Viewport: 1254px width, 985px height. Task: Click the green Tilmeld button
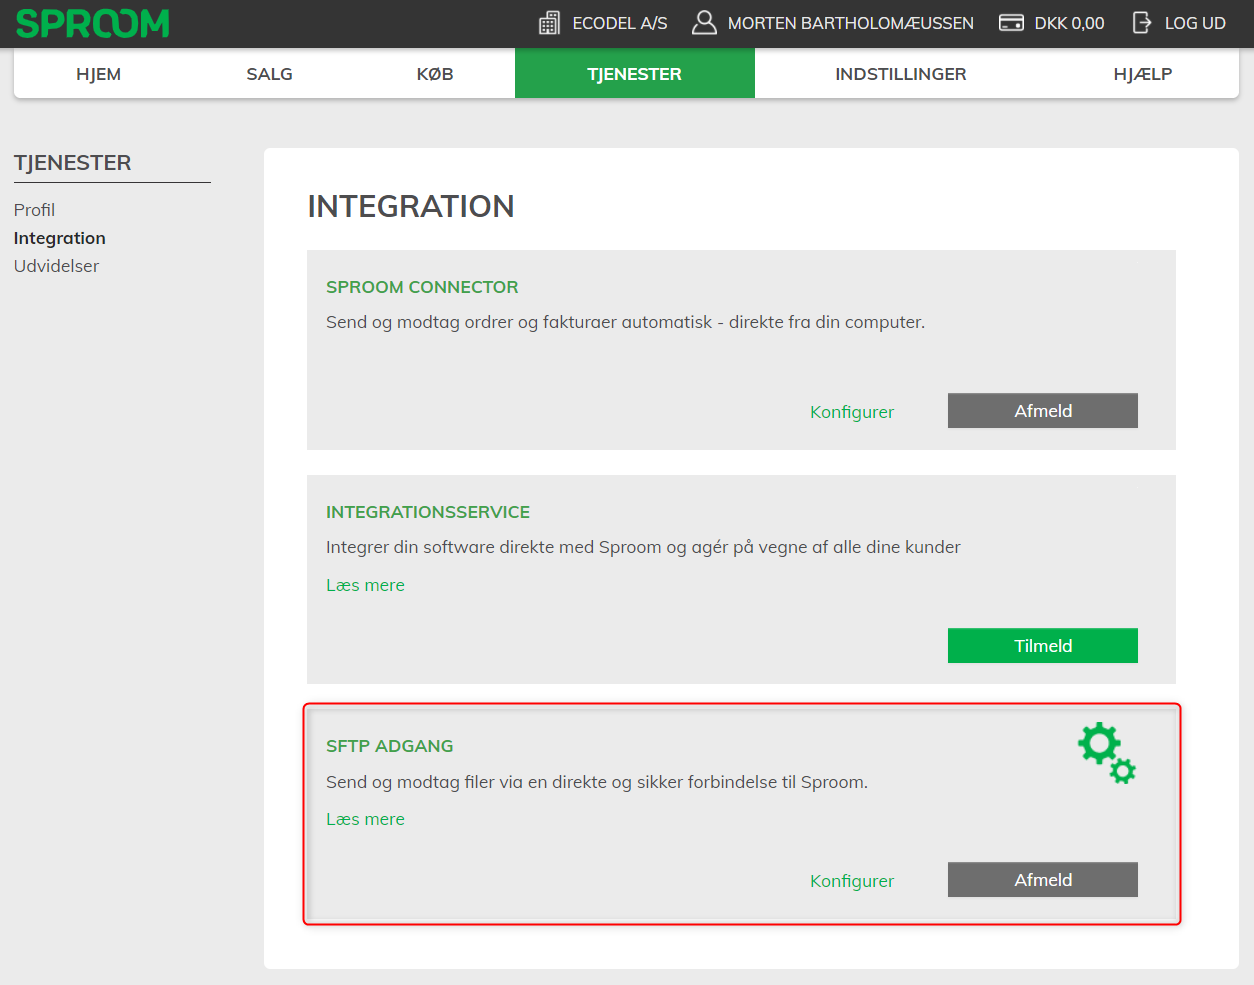tap(1043, 646)
